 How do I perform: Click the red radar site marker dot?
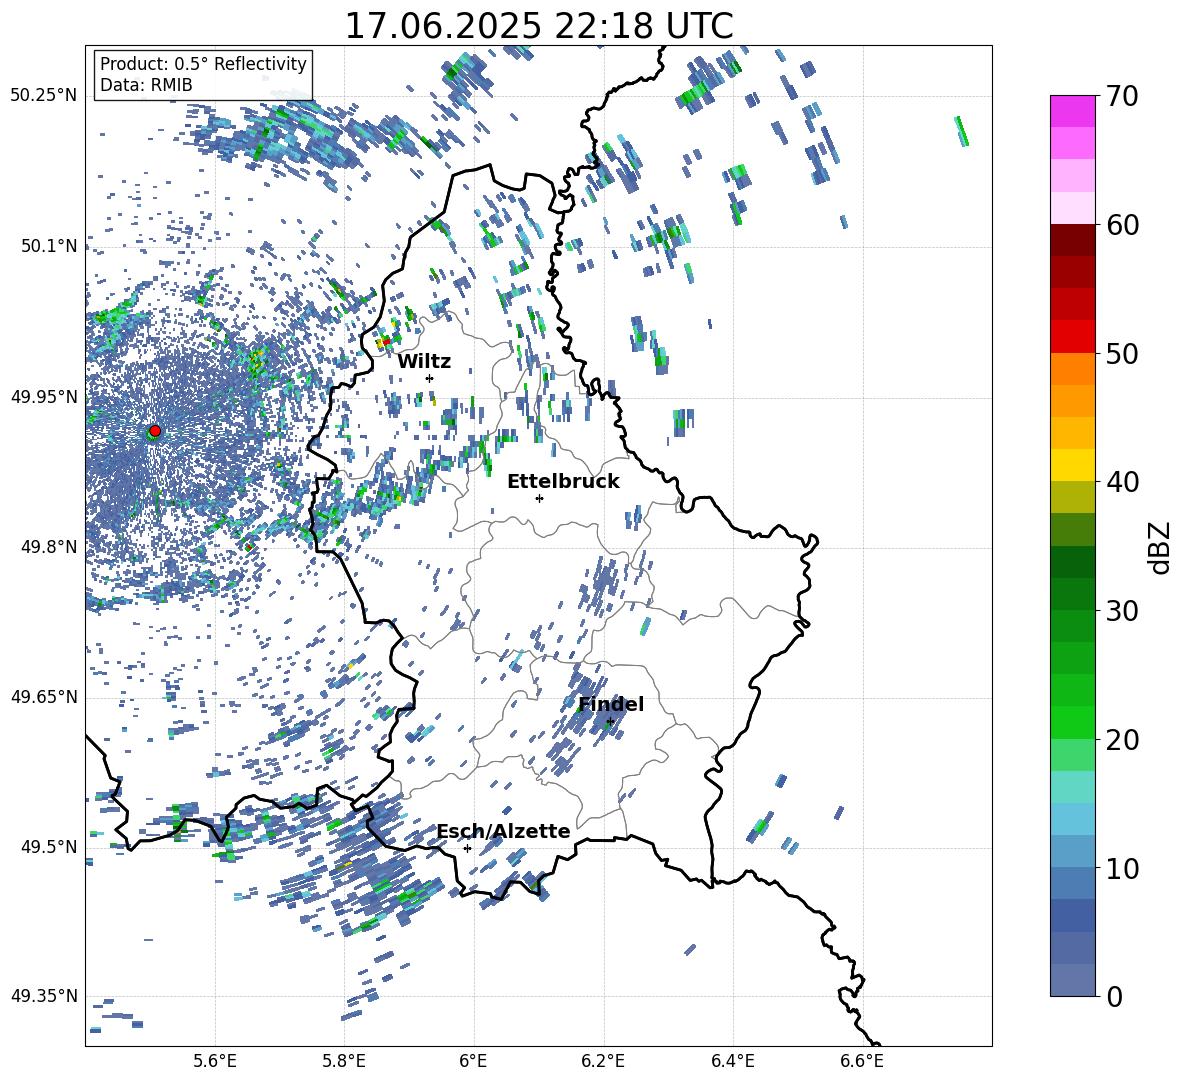click(155, 431)
